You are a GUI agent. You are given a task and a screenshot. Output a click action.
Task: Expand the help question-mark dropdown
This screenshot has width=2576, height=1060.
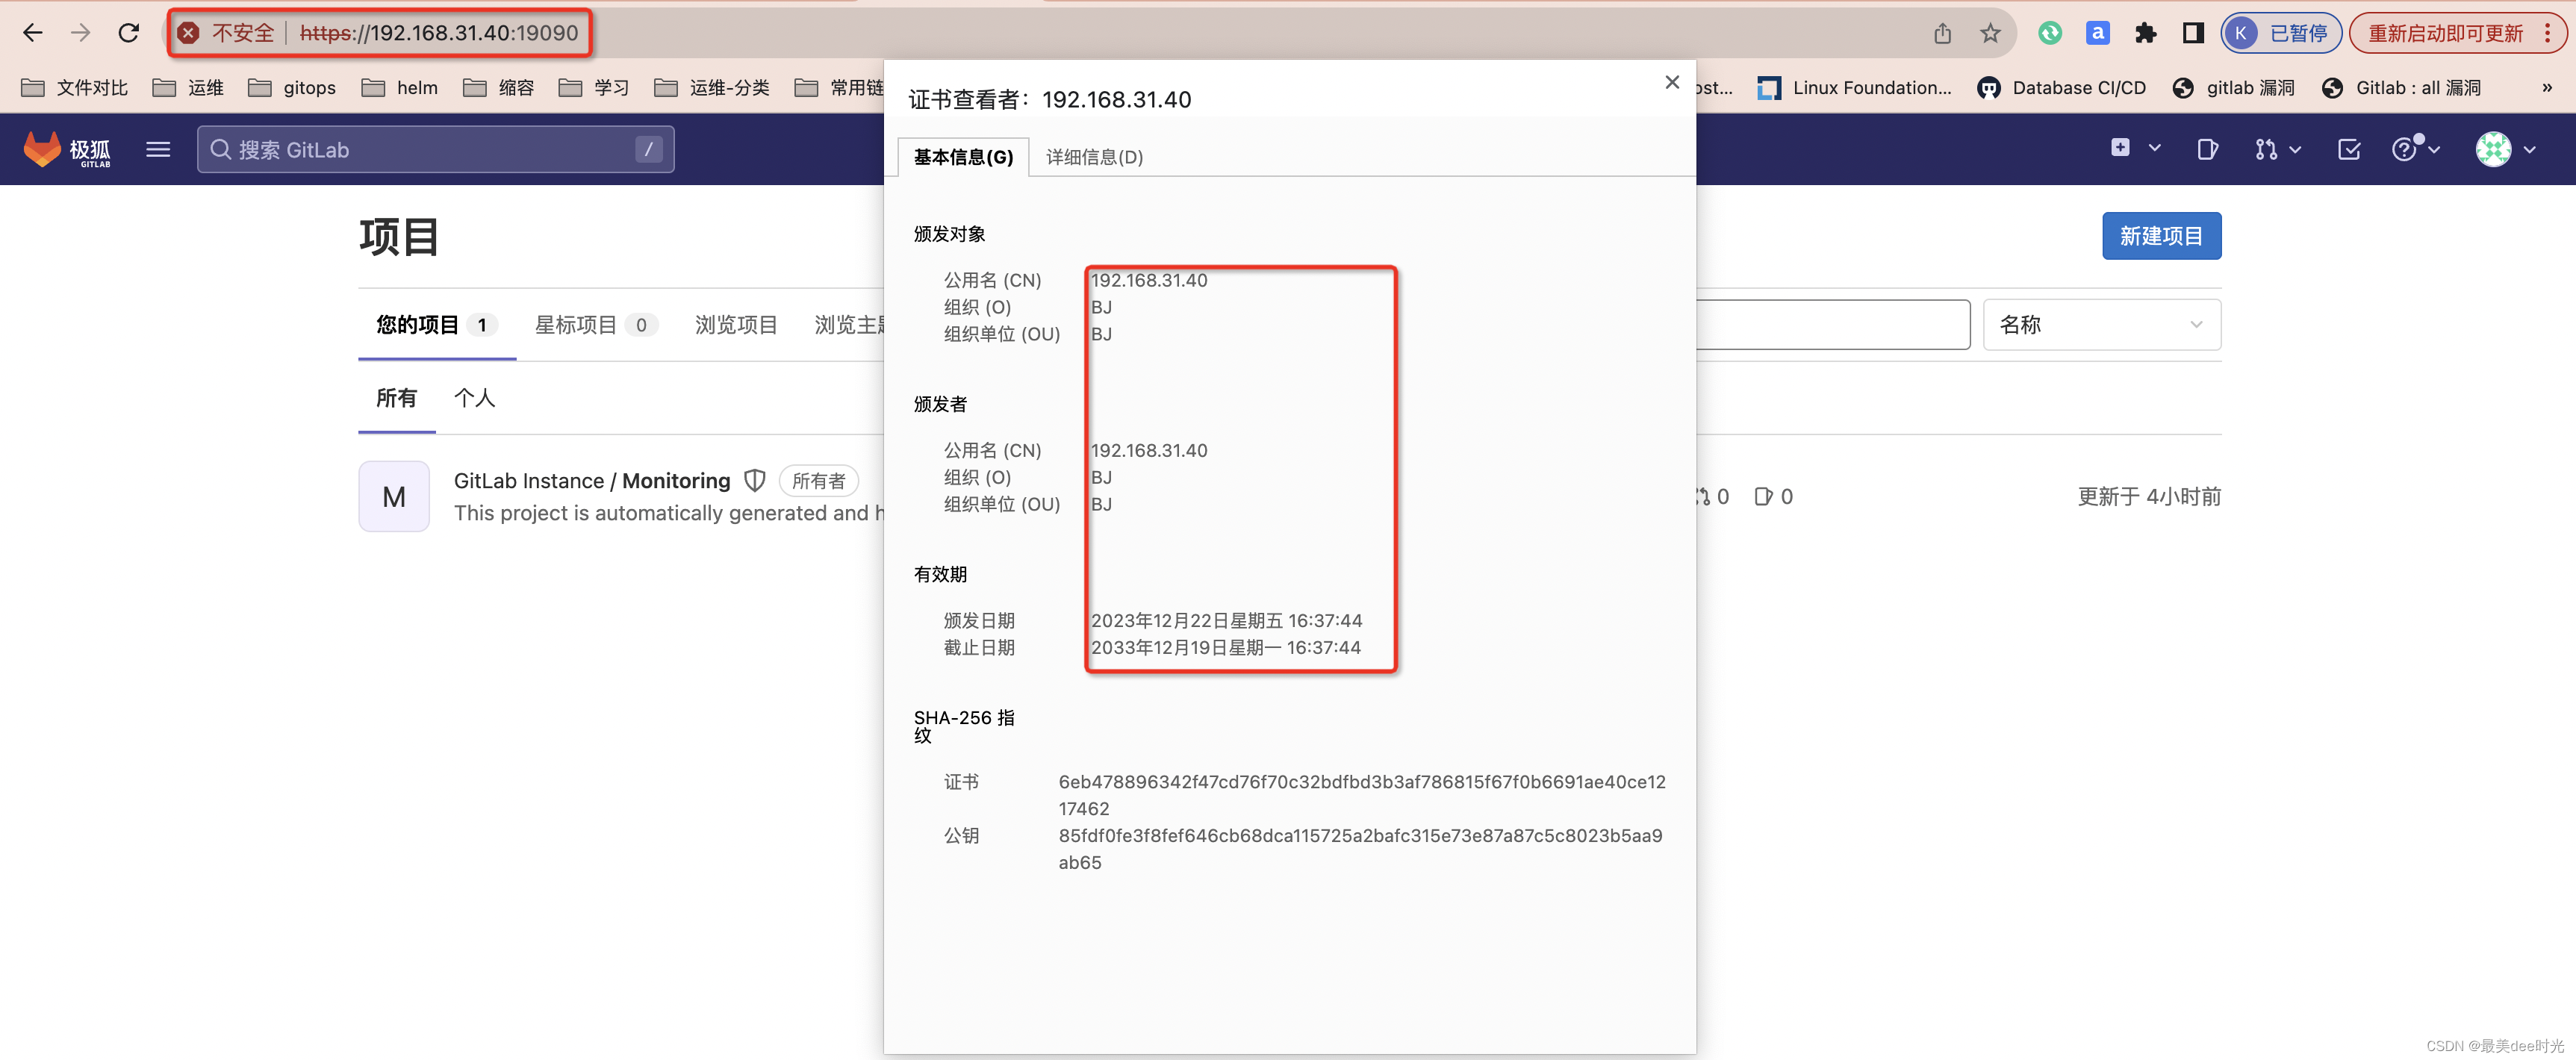(2417, 149)
